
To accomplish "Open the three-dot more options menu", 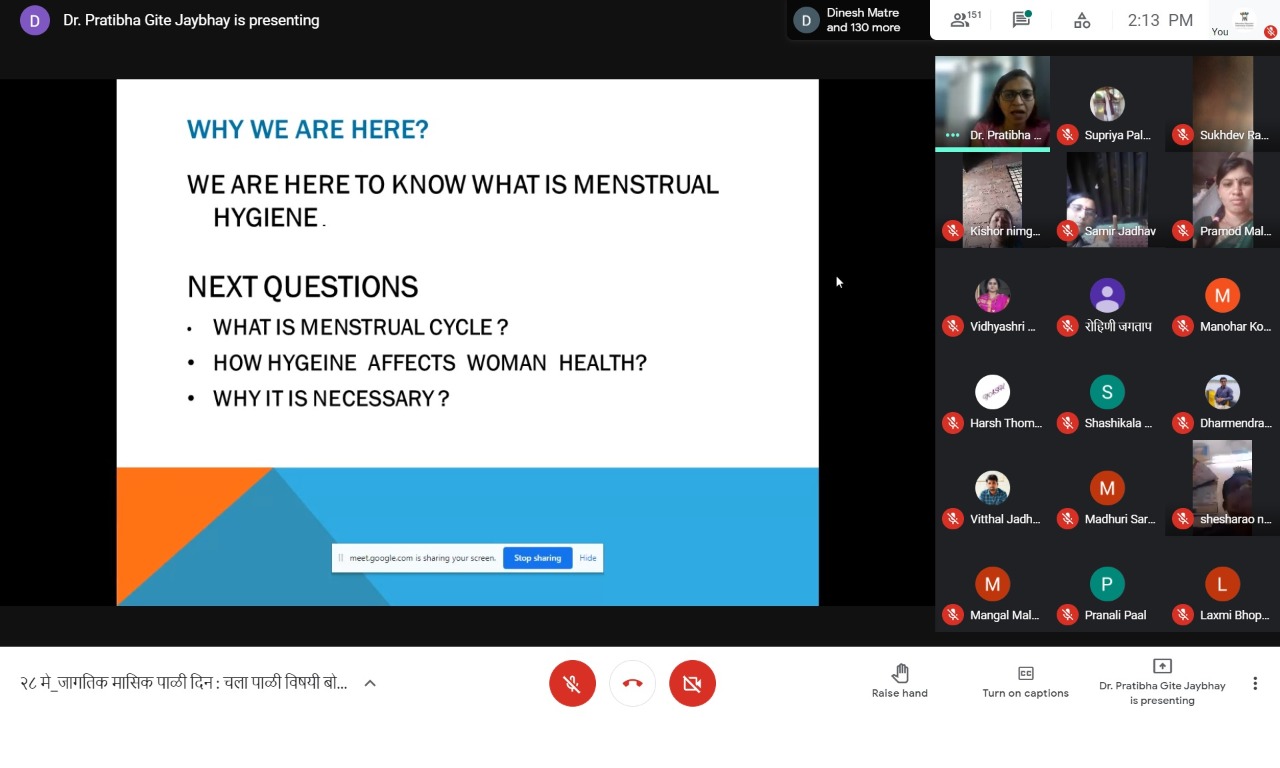I will point(1255,684).
